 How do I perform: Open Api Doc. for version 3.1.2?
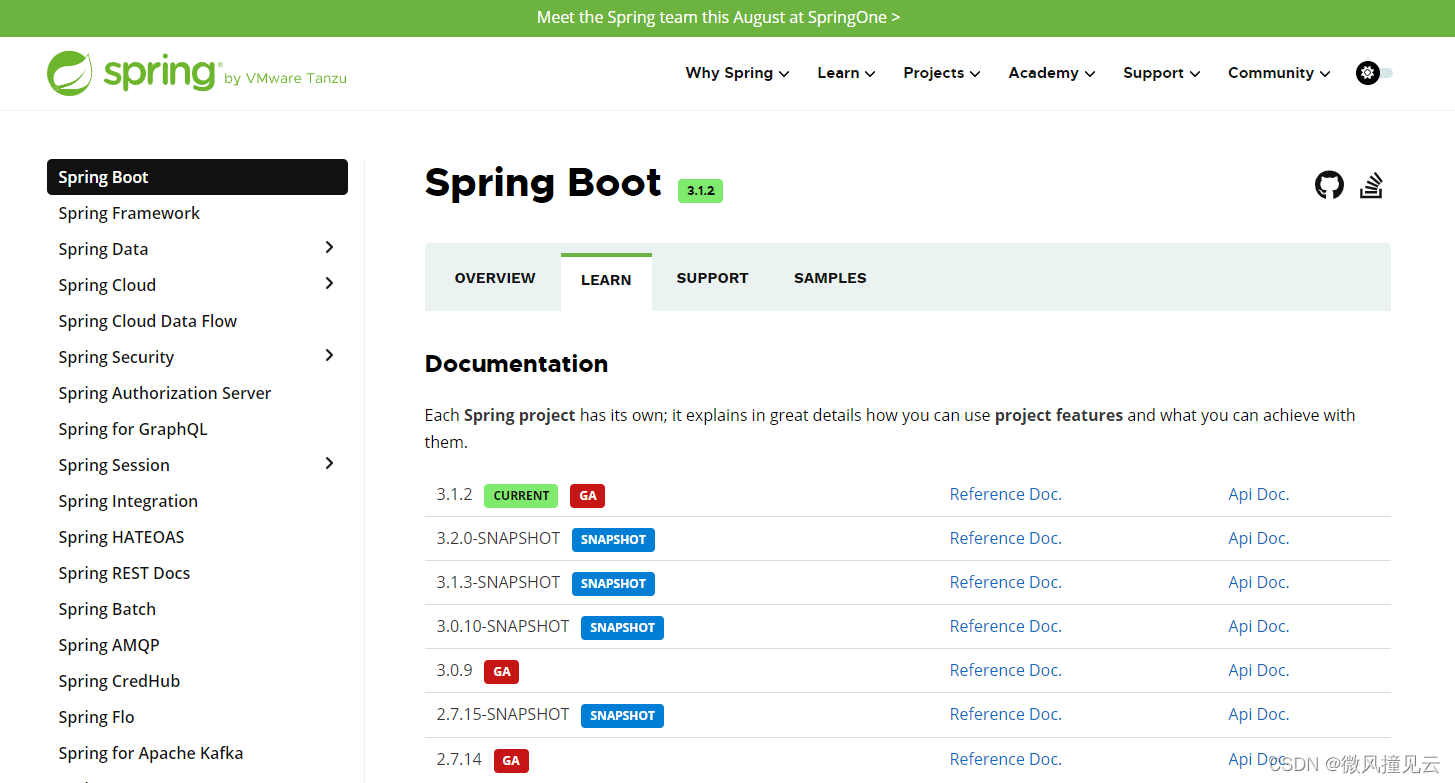pos(1258,494)
